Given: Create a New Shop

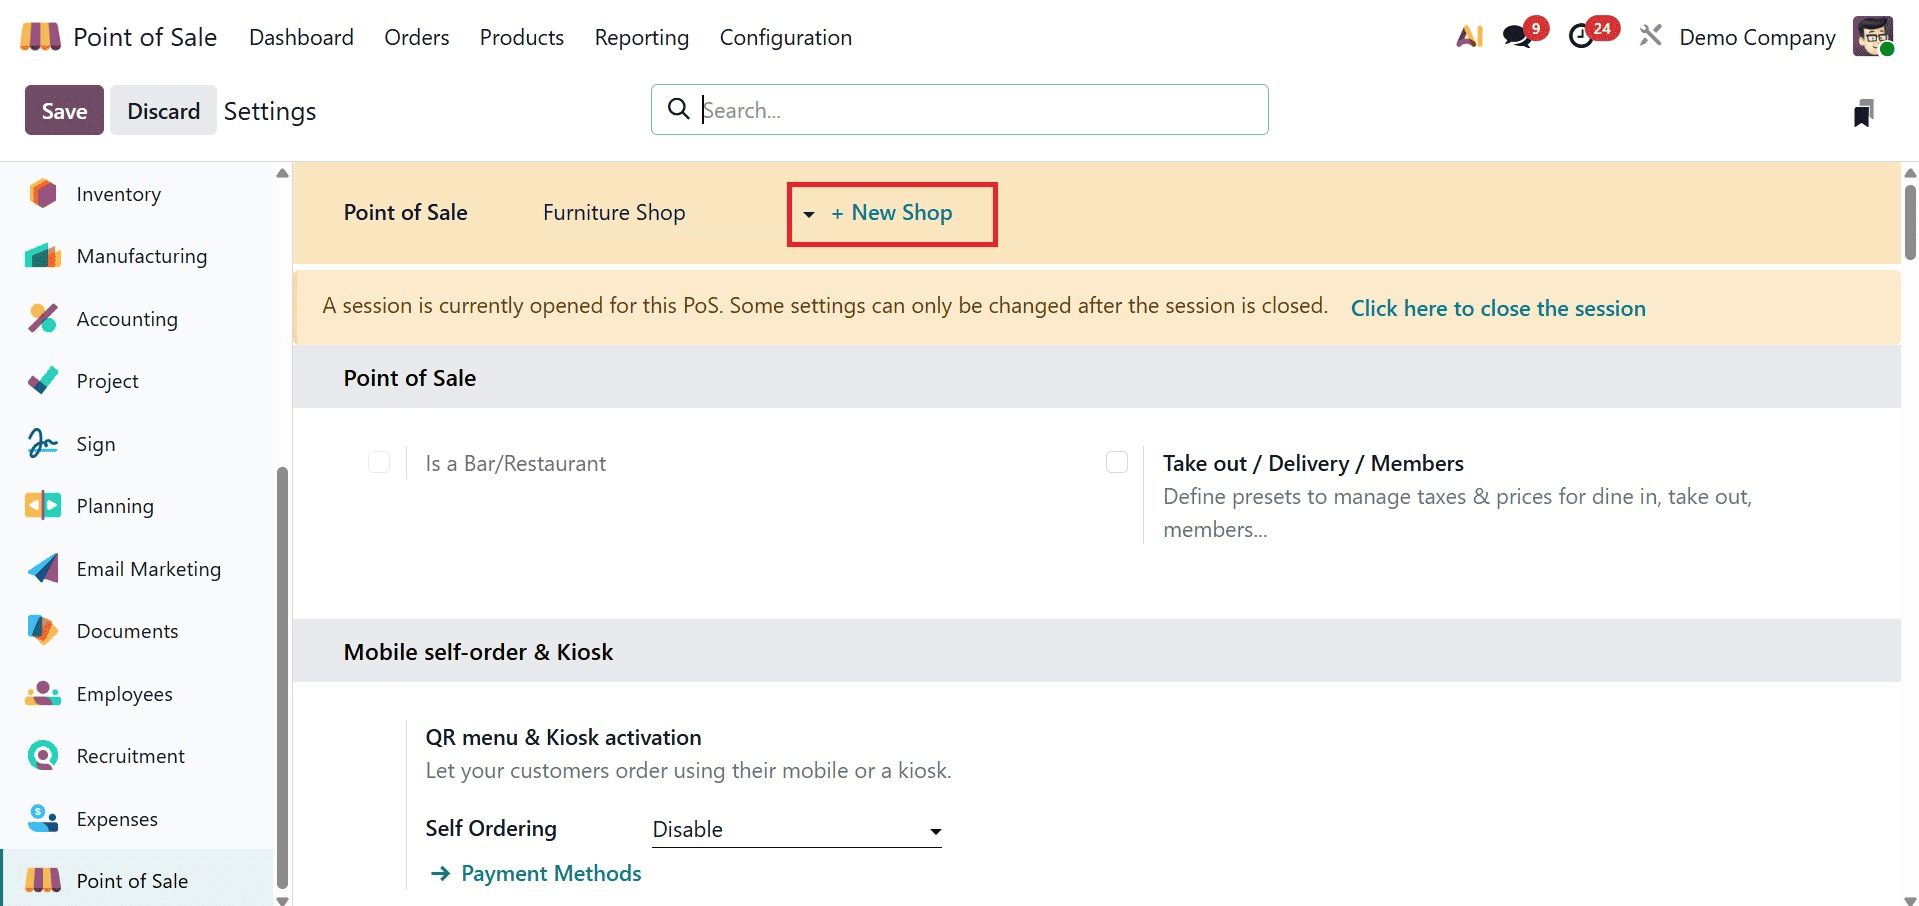Looking at the screenshot, I should pos(891,212).
